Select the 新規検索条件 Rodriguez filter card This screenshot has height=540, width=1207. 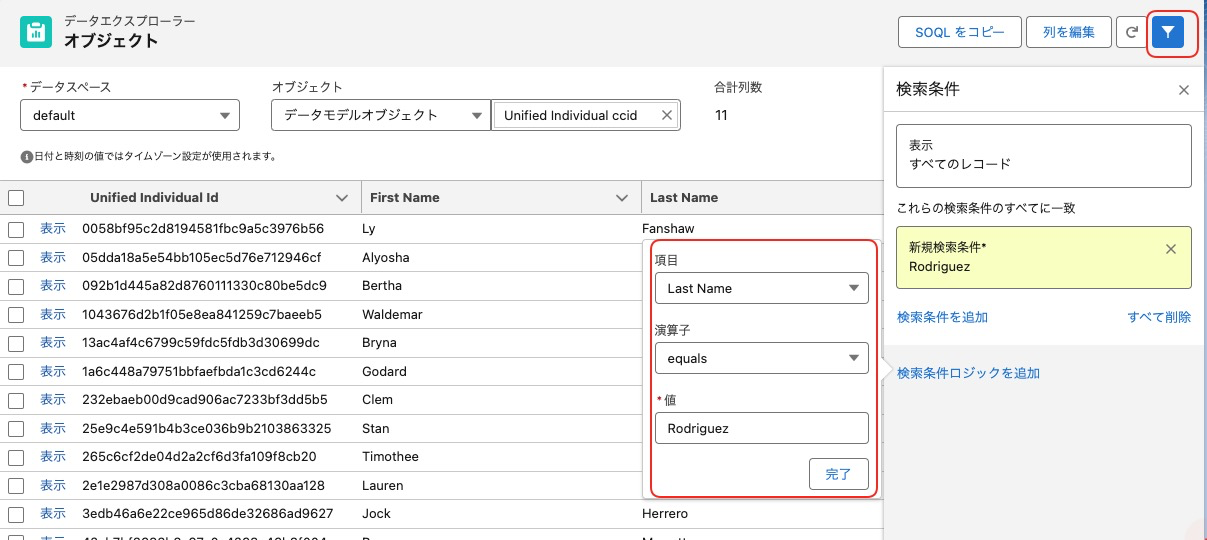(1044, 257)
